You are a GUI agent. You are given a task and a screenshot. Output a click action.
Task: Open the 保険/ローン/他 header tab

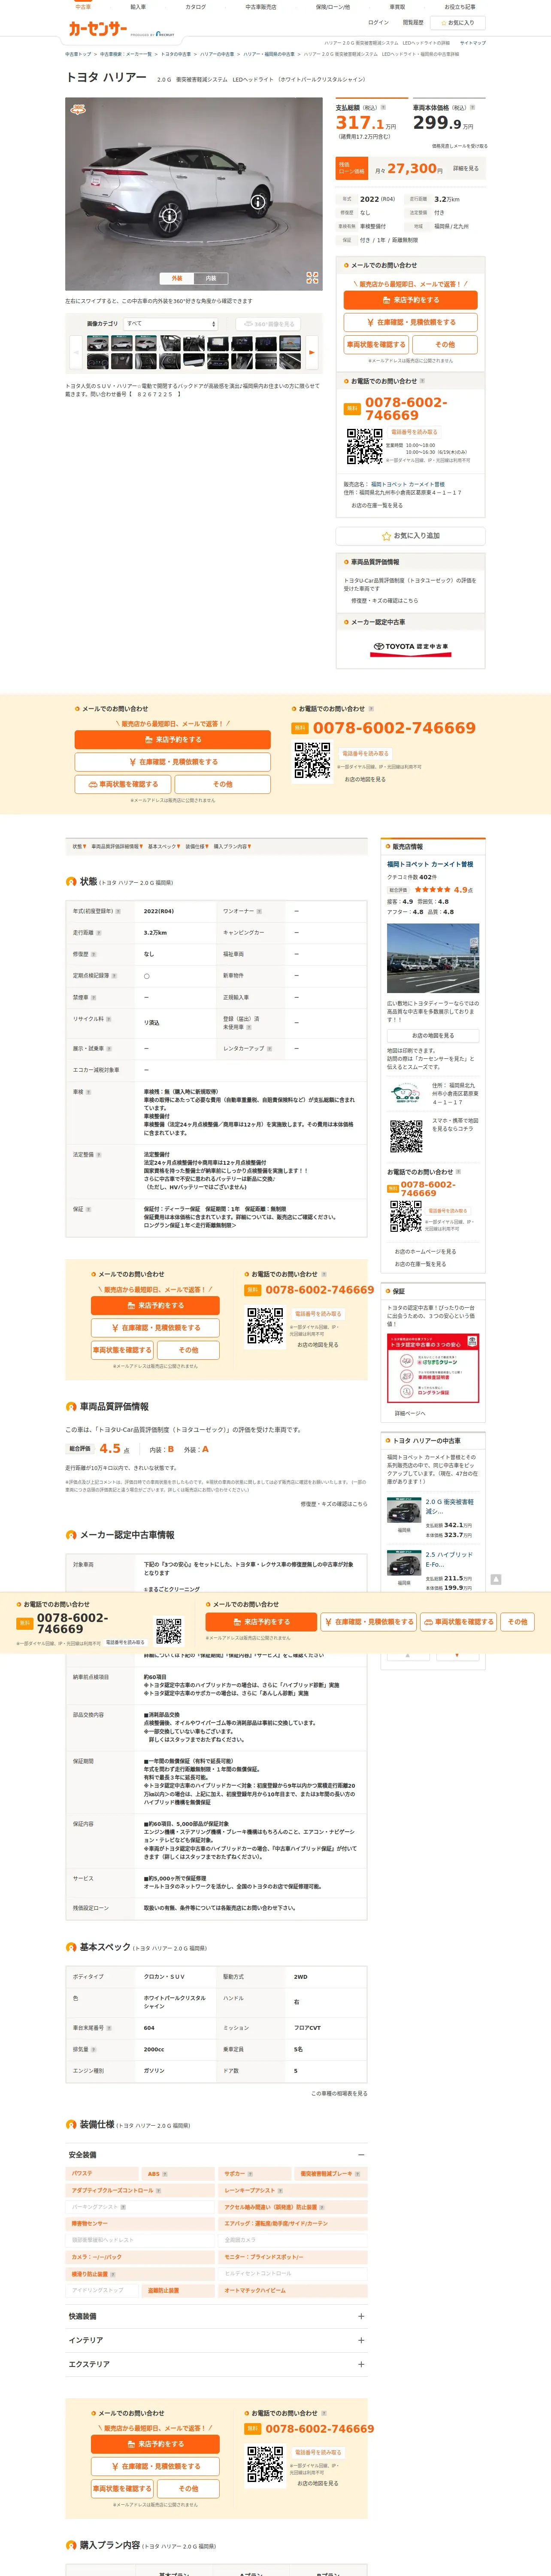click(333, 7)
